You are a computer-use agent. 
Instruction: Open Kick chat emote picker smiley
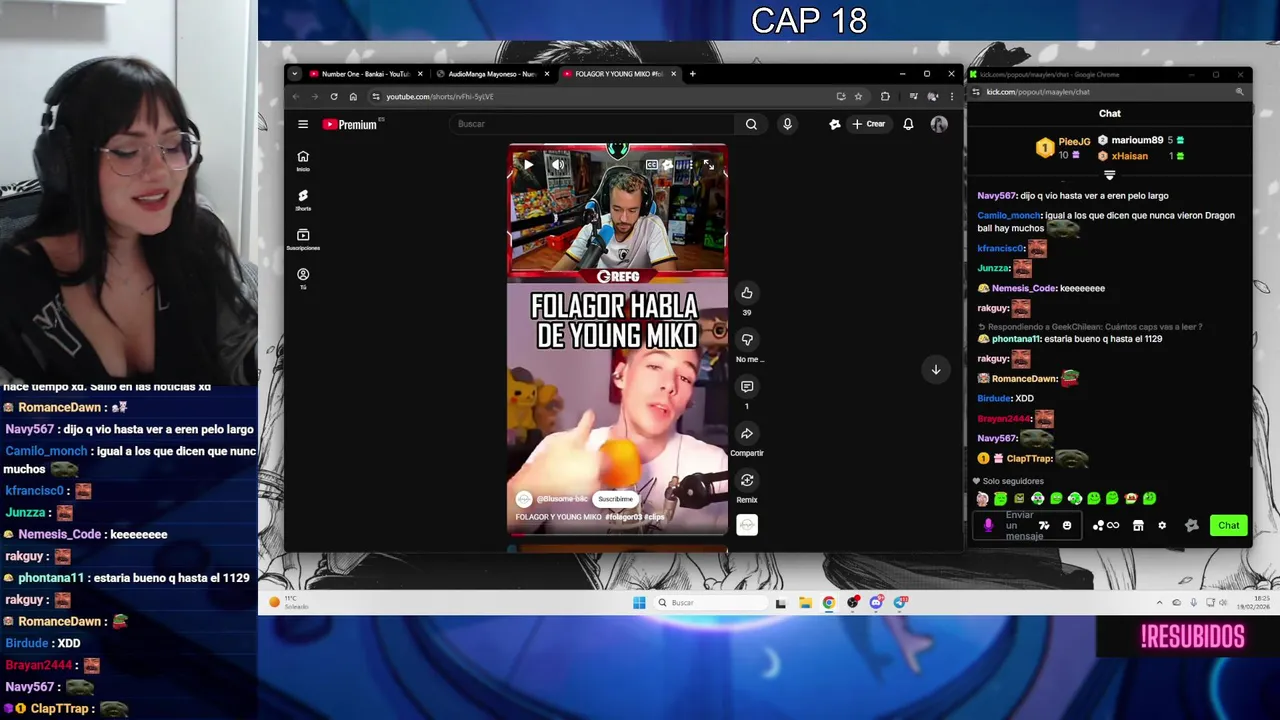point(1066,526)
